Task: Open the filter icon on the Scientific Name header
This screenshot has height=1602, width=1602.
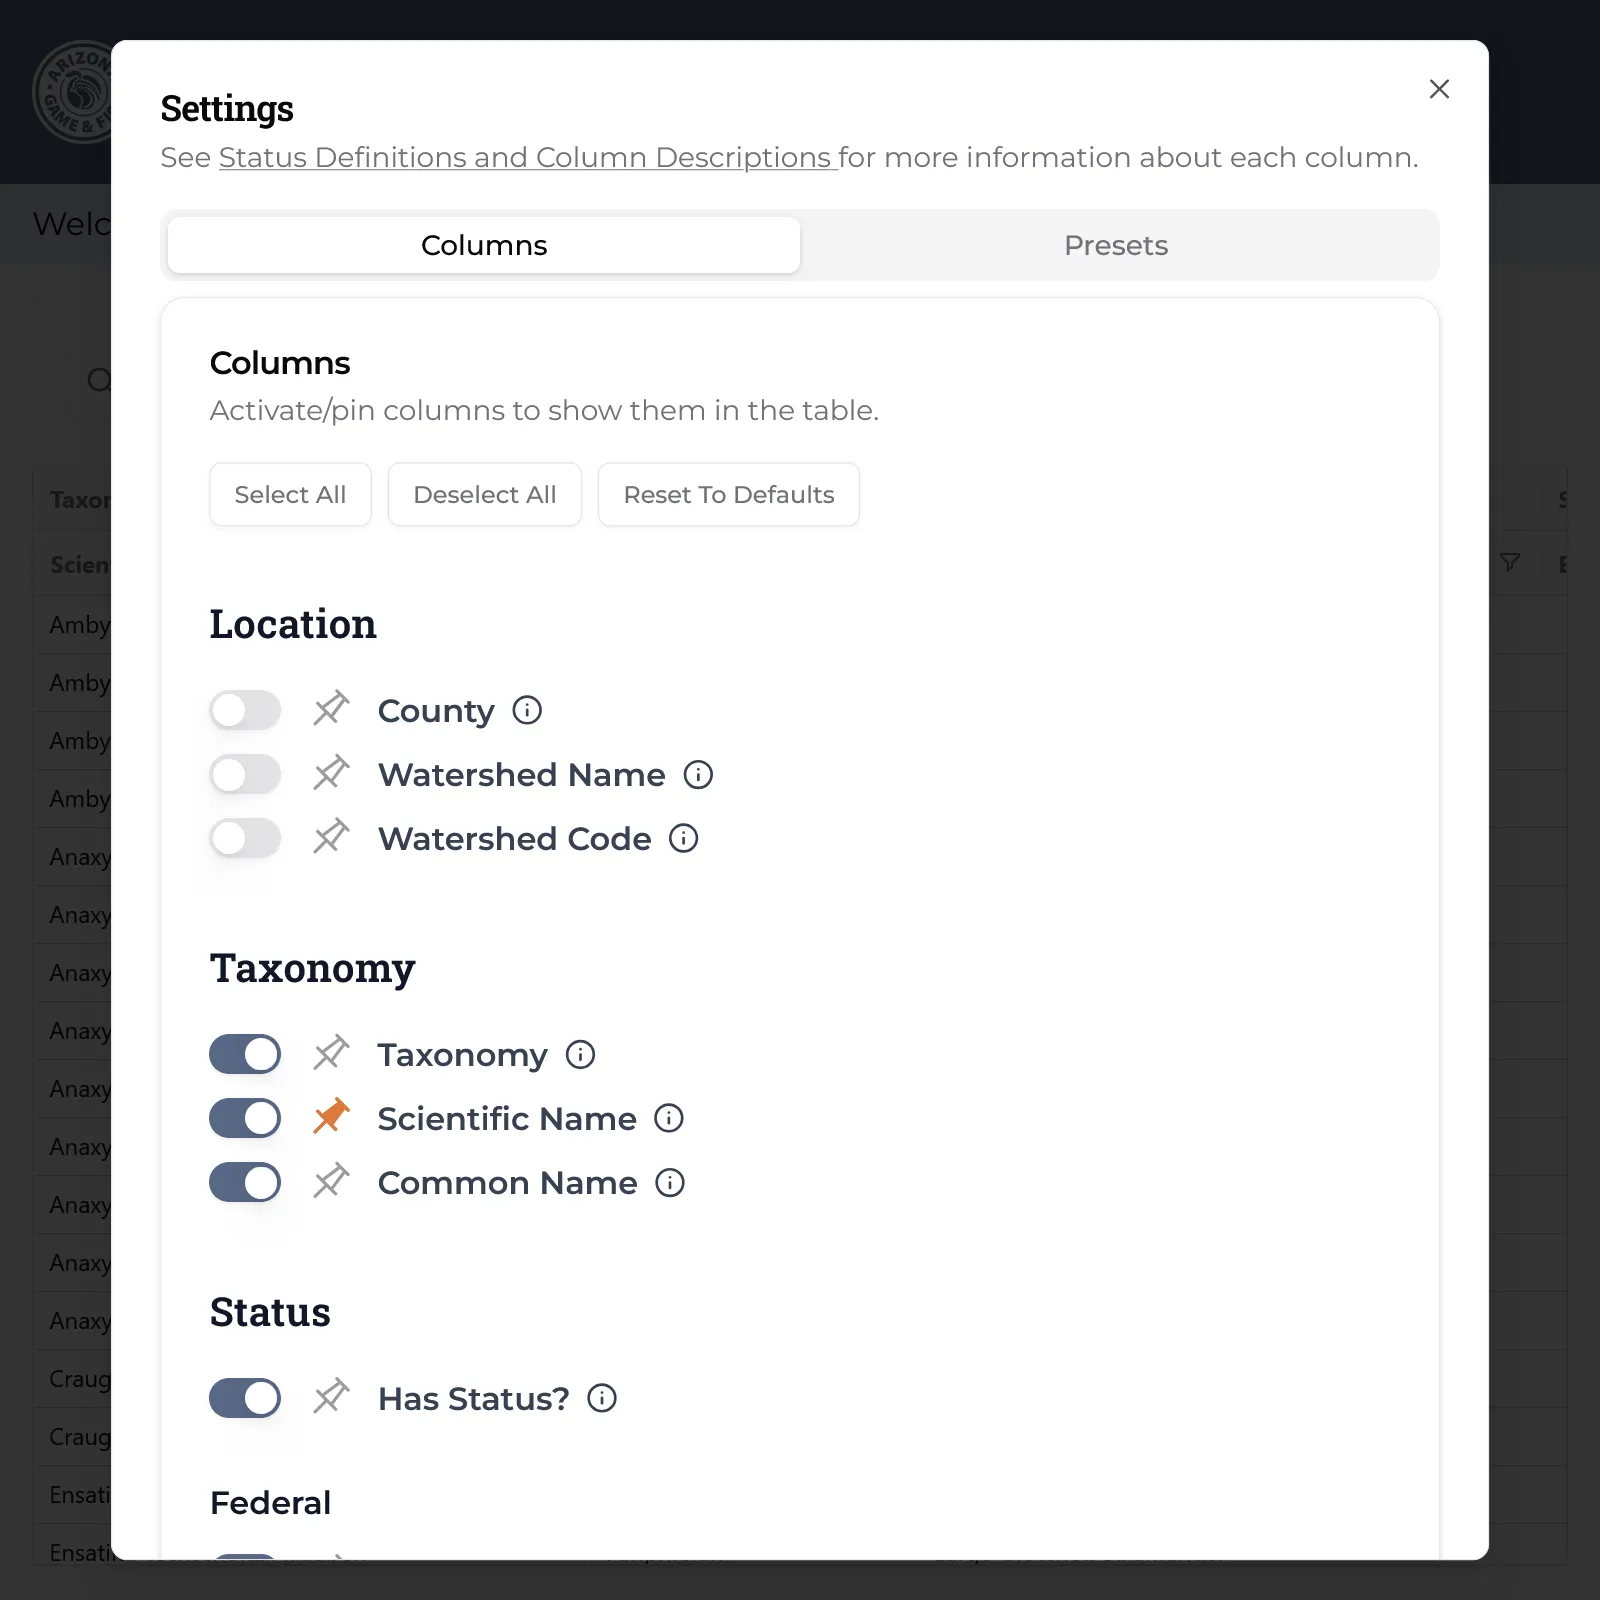Action: coord(1510,562)
